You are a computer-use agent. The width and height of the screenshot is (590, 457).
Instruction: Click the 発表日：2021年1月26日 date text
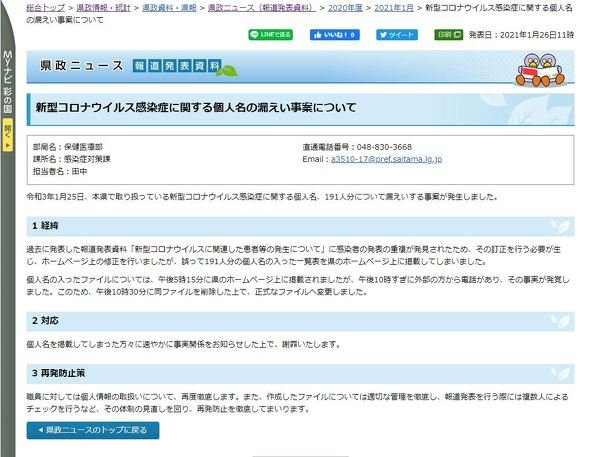[521, 35]
